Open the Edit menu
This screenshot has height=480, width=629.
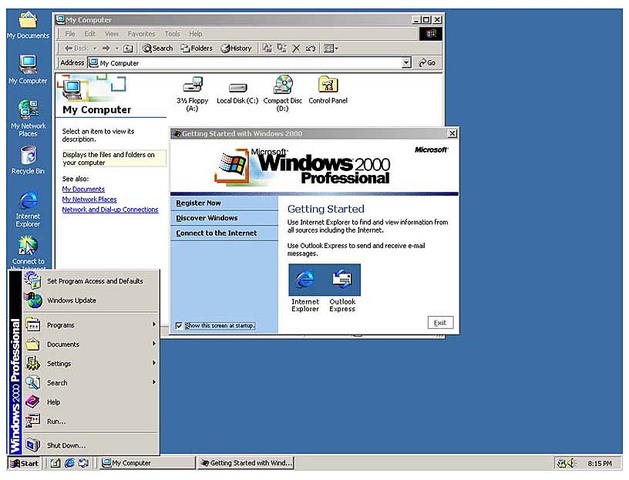(90, 34)
